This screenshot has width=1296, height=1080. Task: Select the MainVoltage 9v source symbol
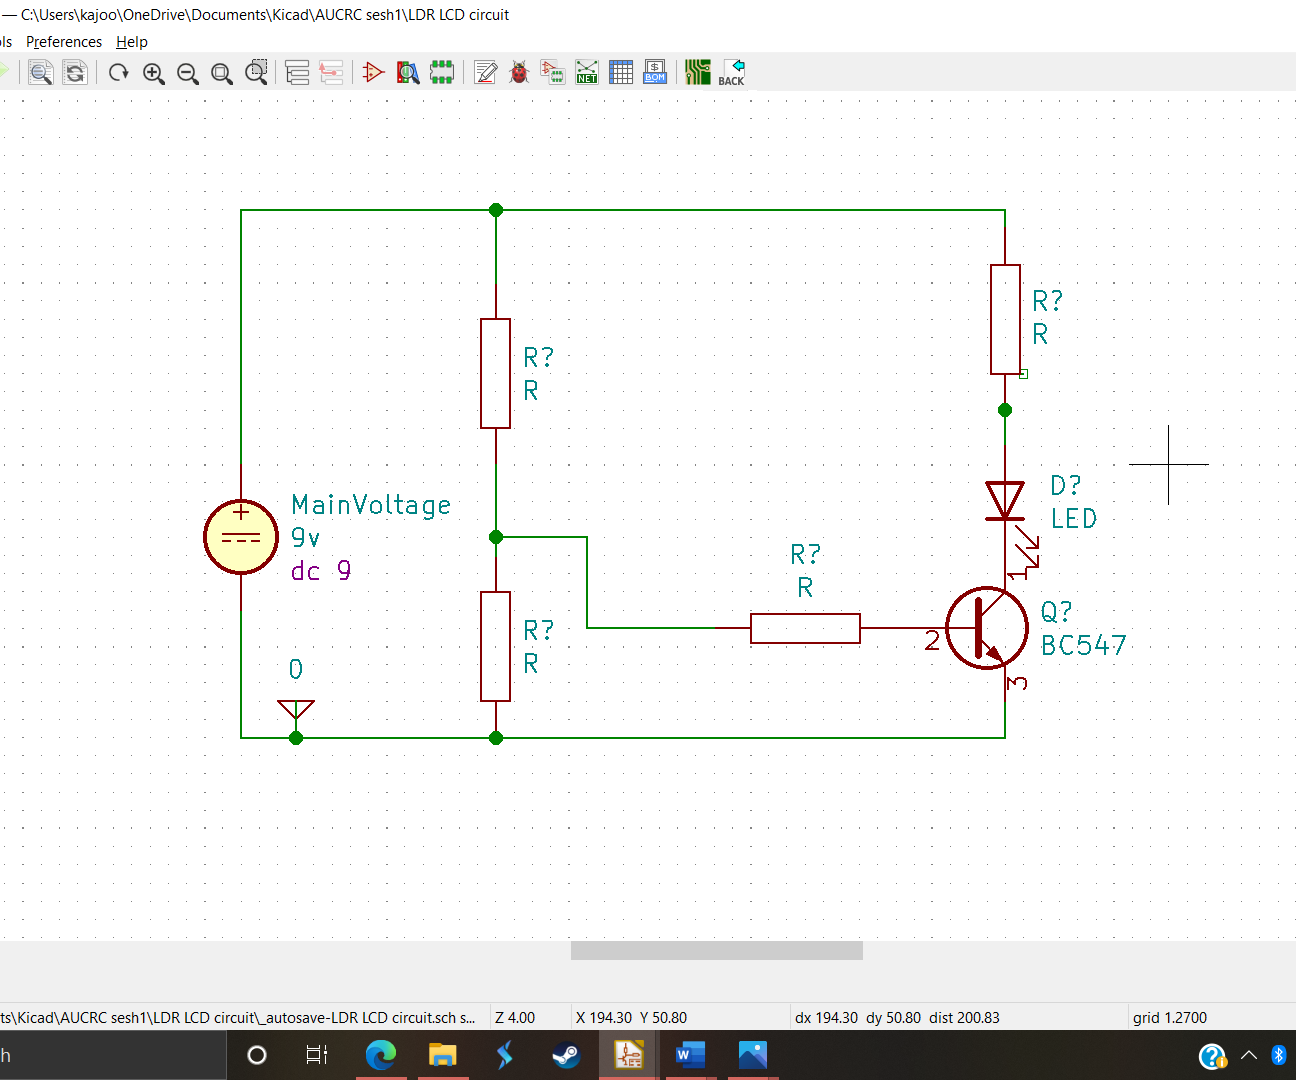(x=240, y=537)
